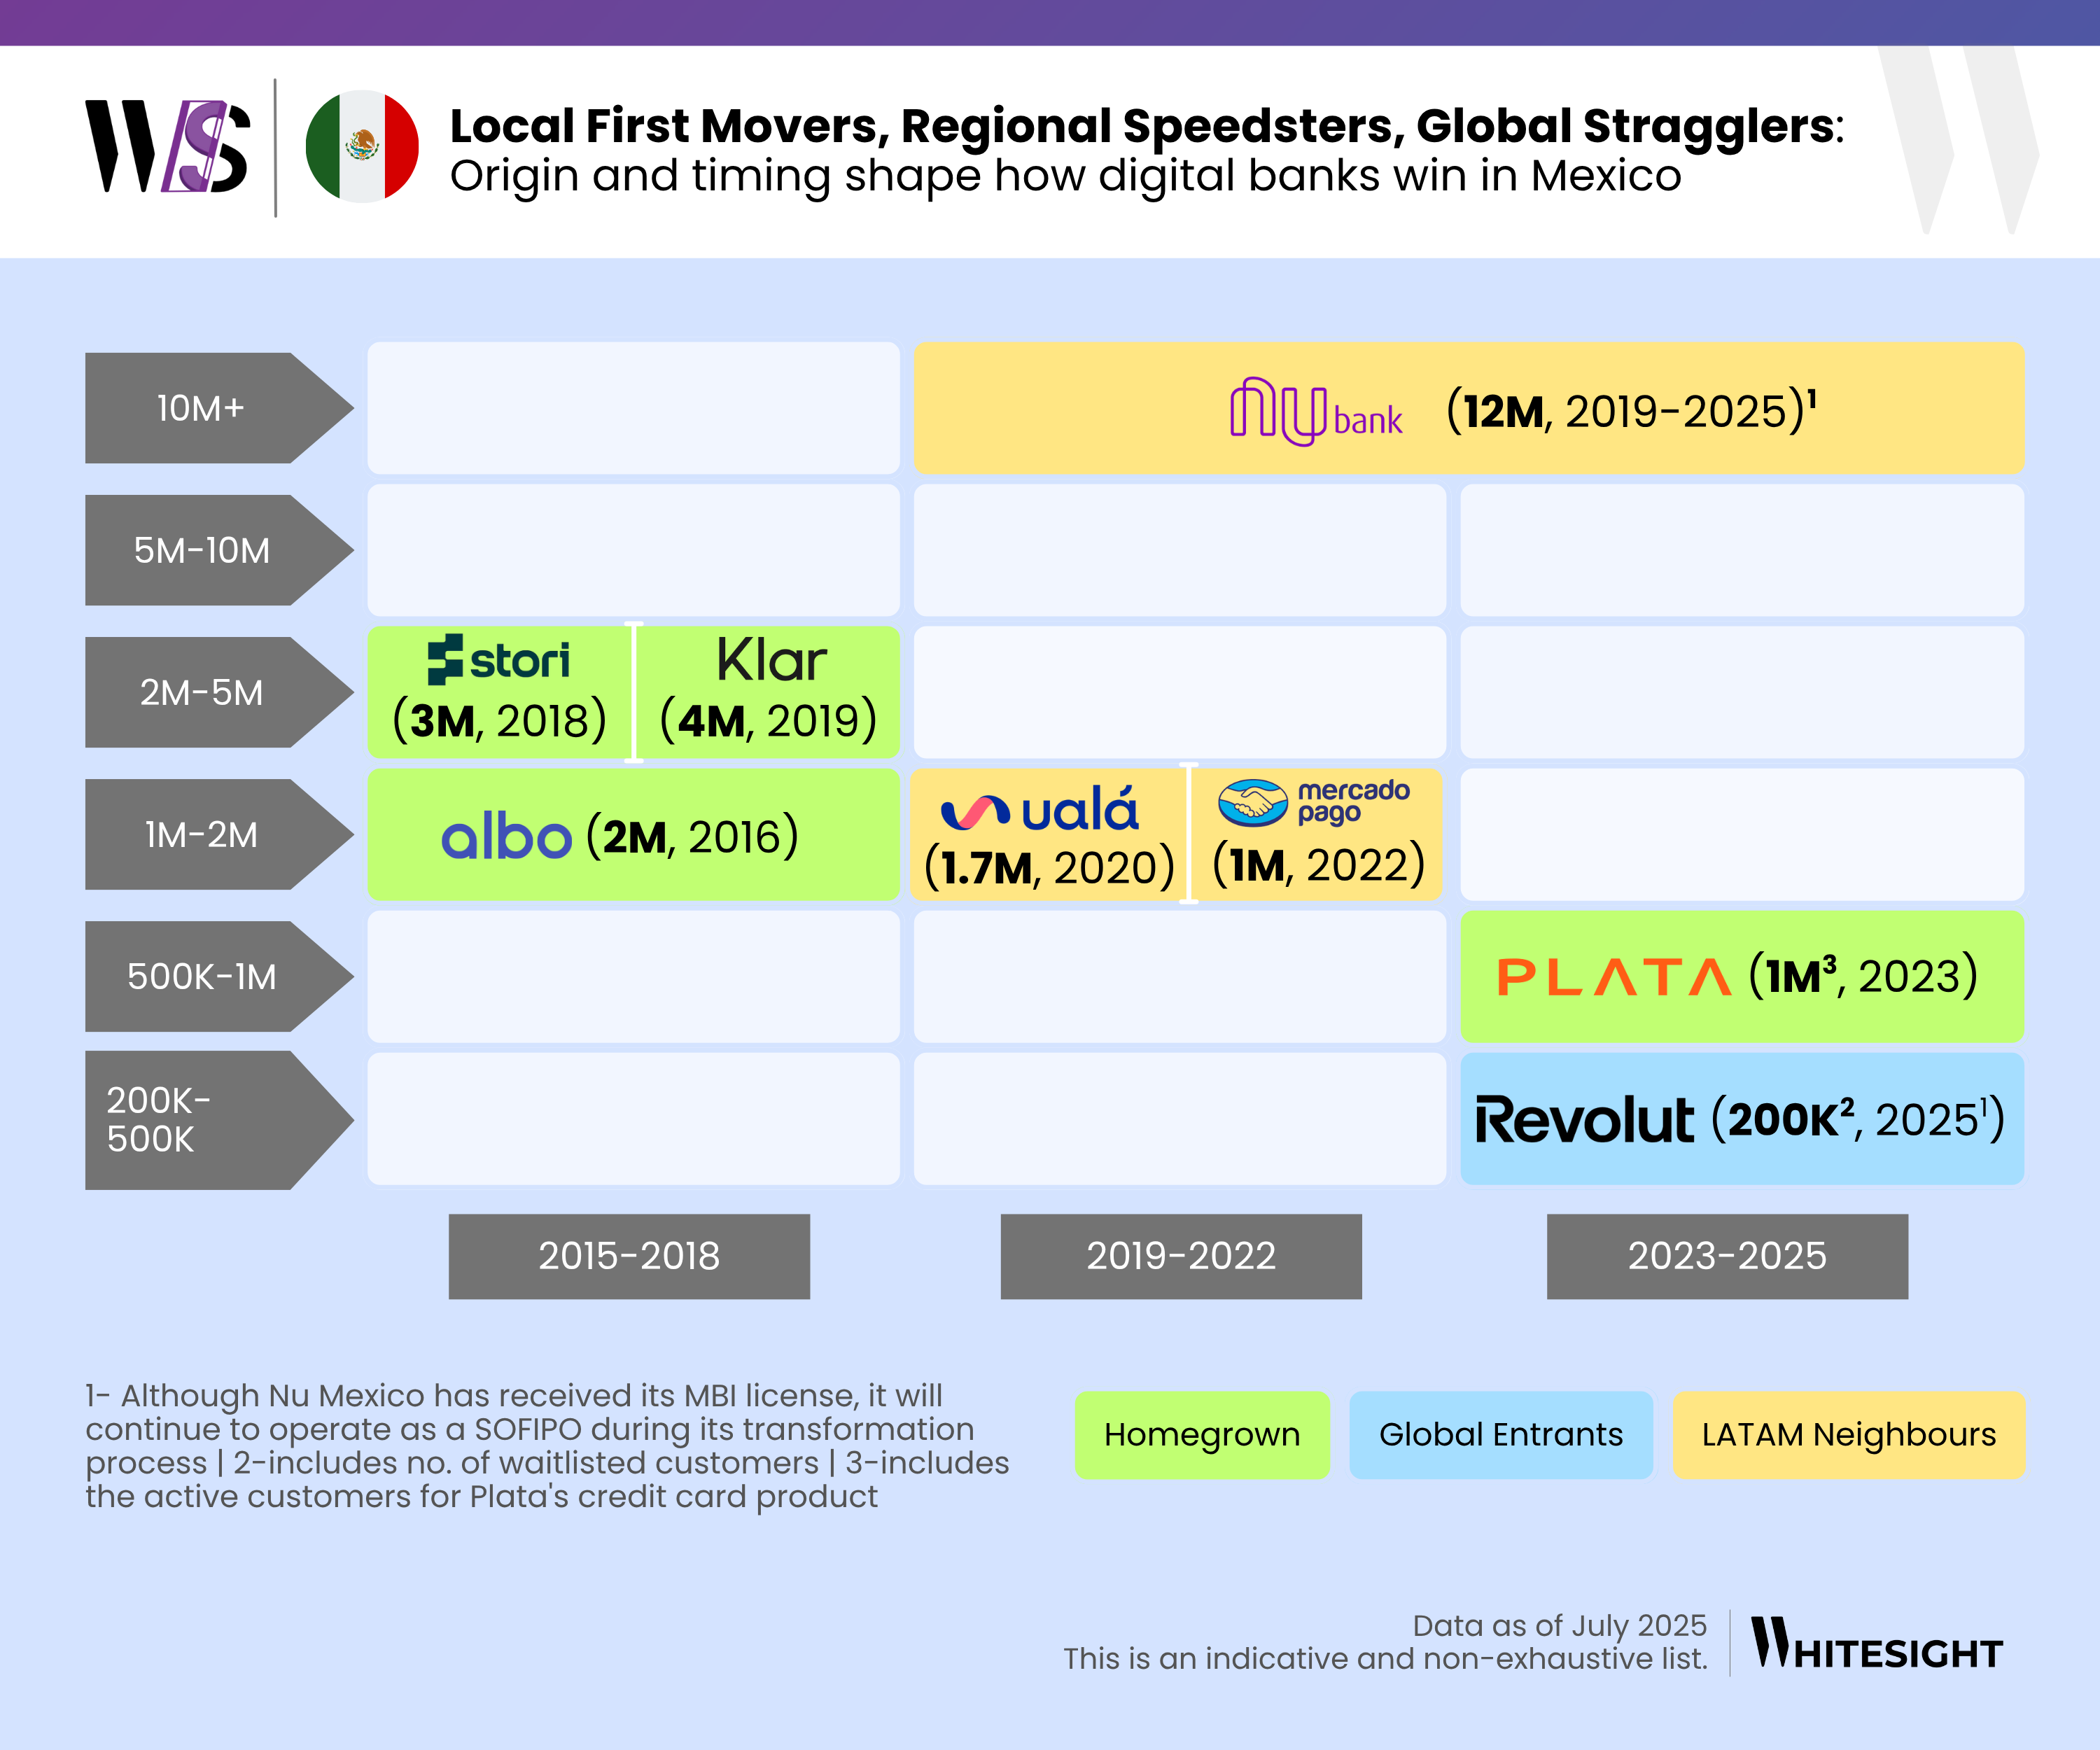This screenshot has width=2100, height=1750.
Task: Click the Stori logo
Action: 498,660
